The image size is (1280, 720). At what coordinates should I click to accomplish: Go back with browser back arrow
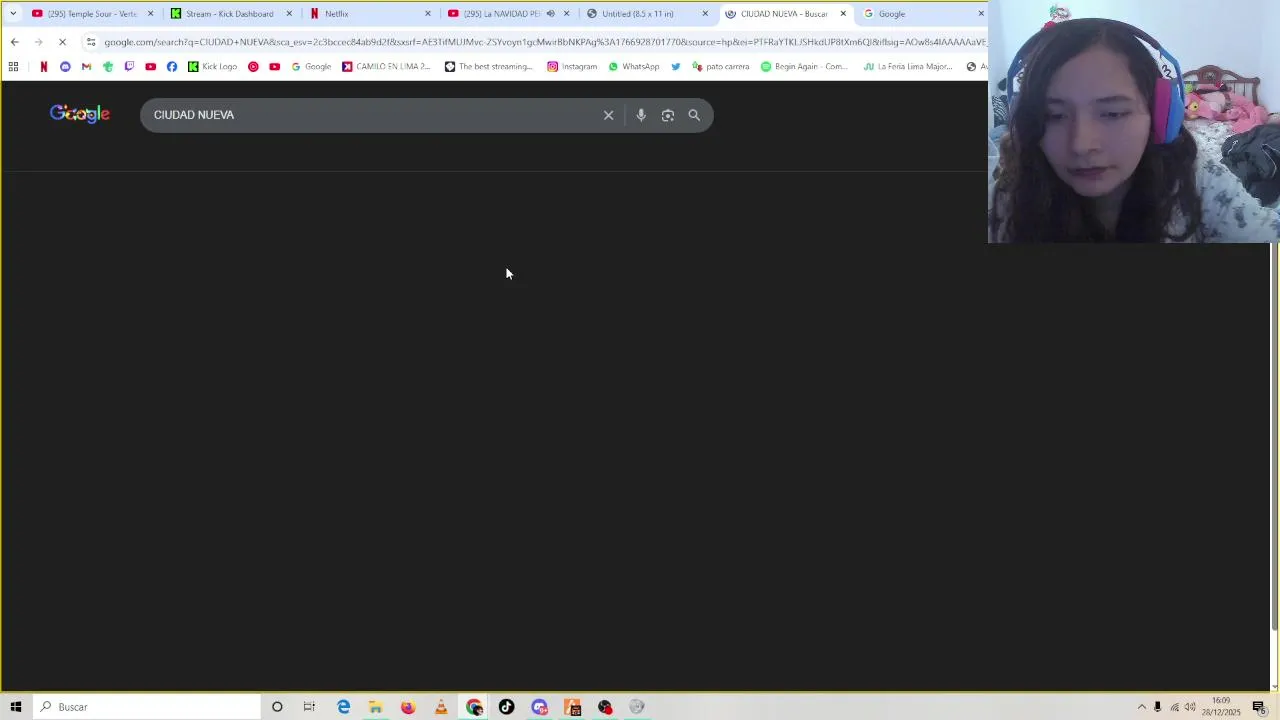click(x=14, y=42)
